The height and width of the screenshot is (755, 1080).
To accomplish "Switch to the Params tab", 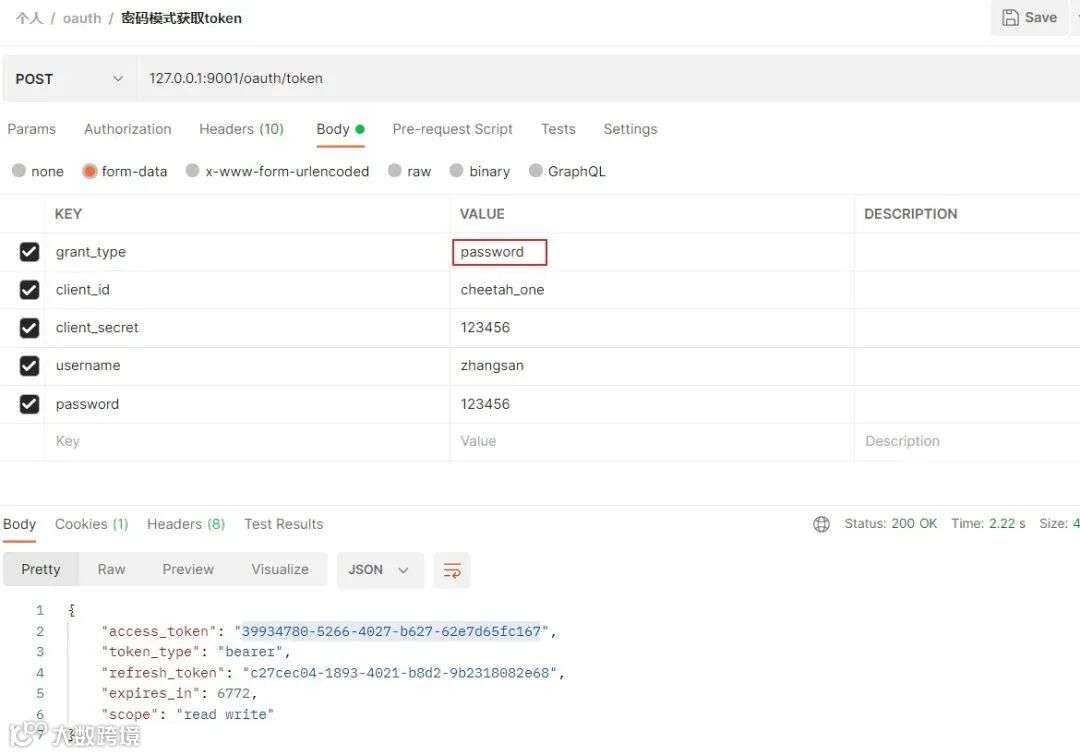I will (x=32, y=129).
